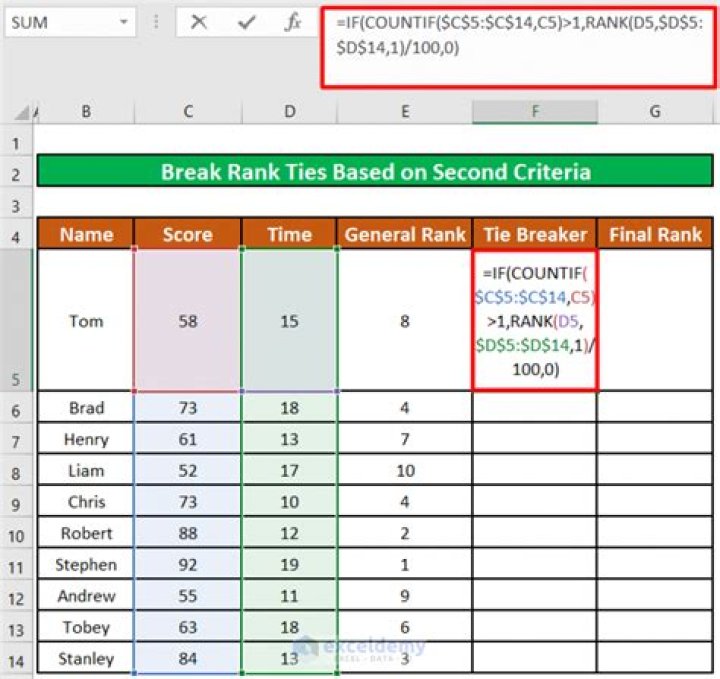Screen dimensions: 720x679
Task: Click the cell containing Stephen
Action: pyautogui.click(x=86, y=564)
